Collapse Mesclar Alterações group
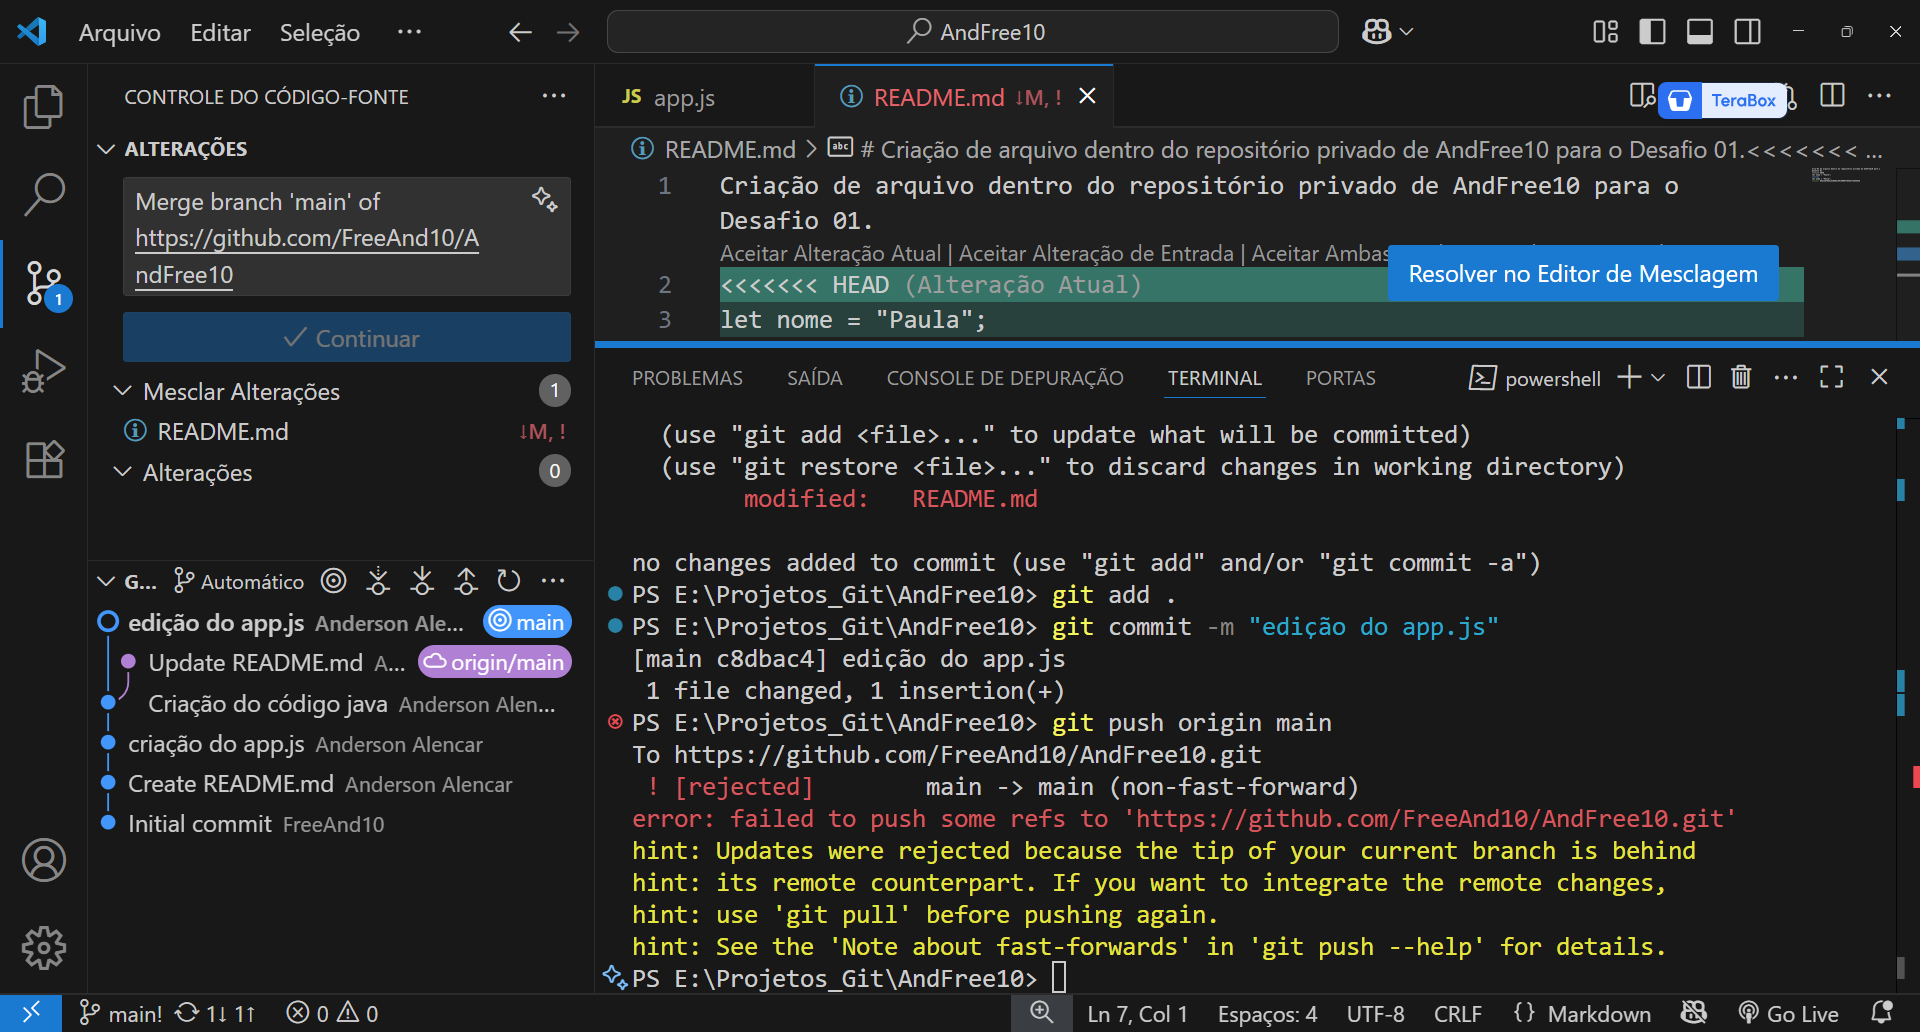The image size is (1920, 1032). pos(122,391)
